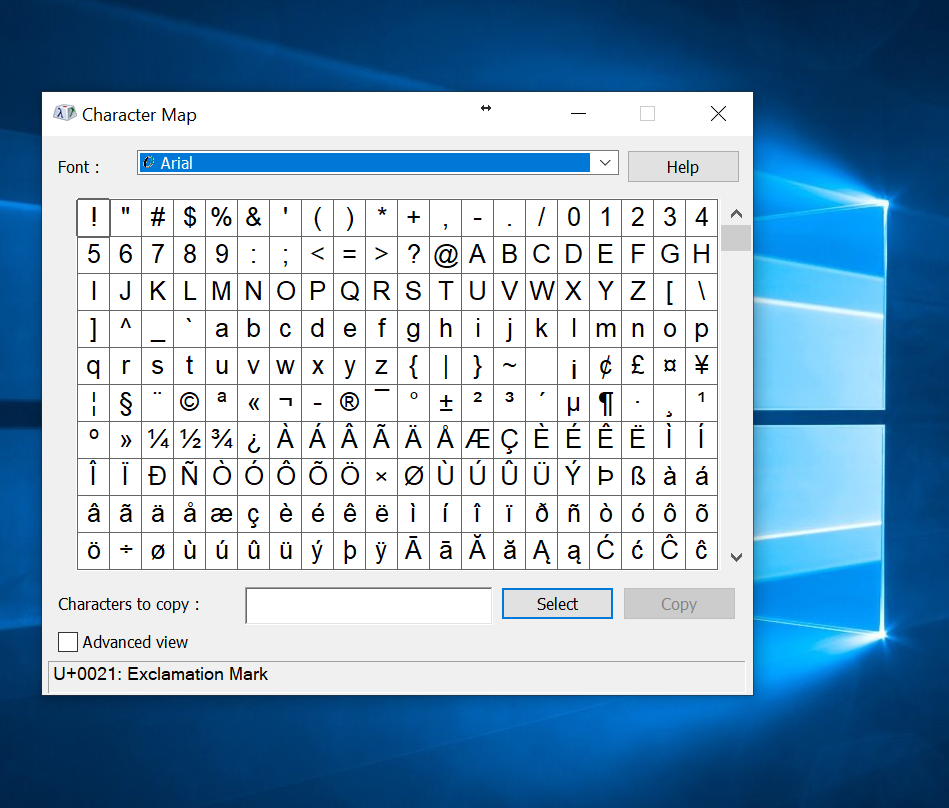Minimize the Character Map window
949x808 pixels.
click(579, 113)
